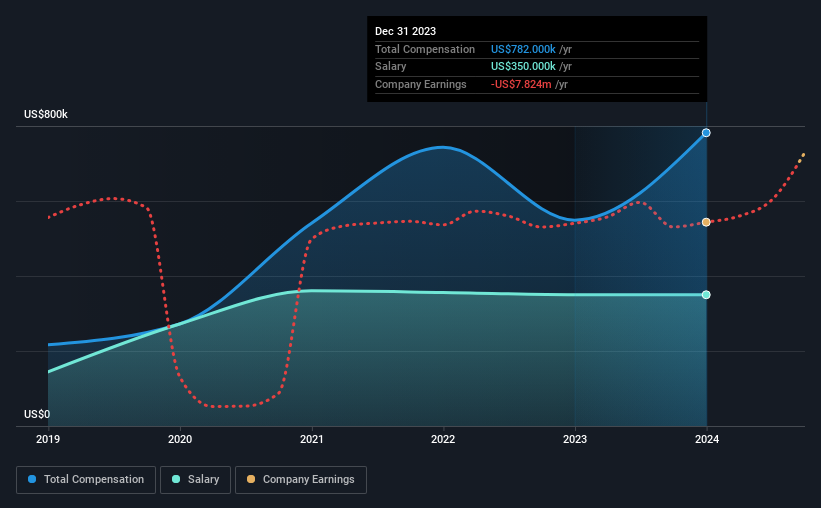The width and height of the screenshot is (821, 508).
Task: Click the teal dot icon in Salary legend
Action: coord(176,479)
